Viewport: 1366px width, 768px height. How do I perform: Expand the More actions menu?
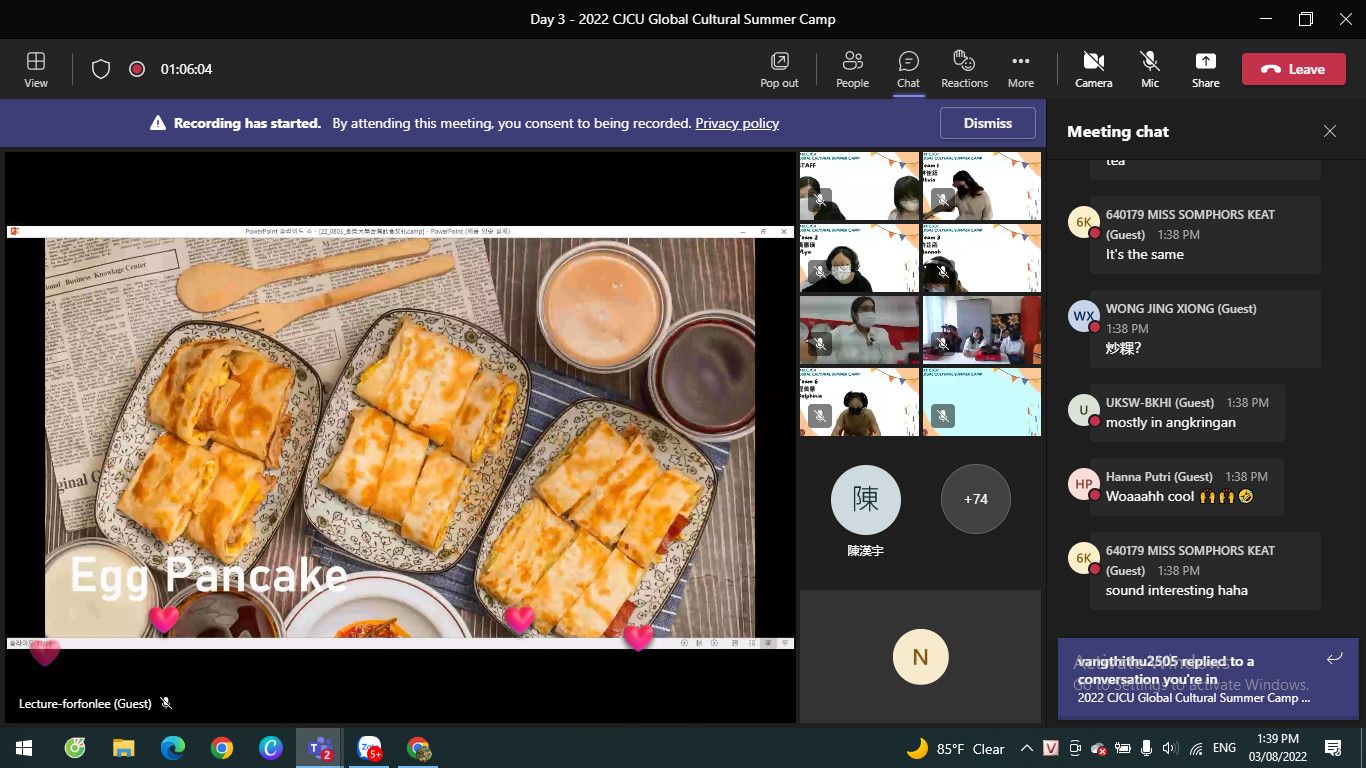[x=1020, y=69]
